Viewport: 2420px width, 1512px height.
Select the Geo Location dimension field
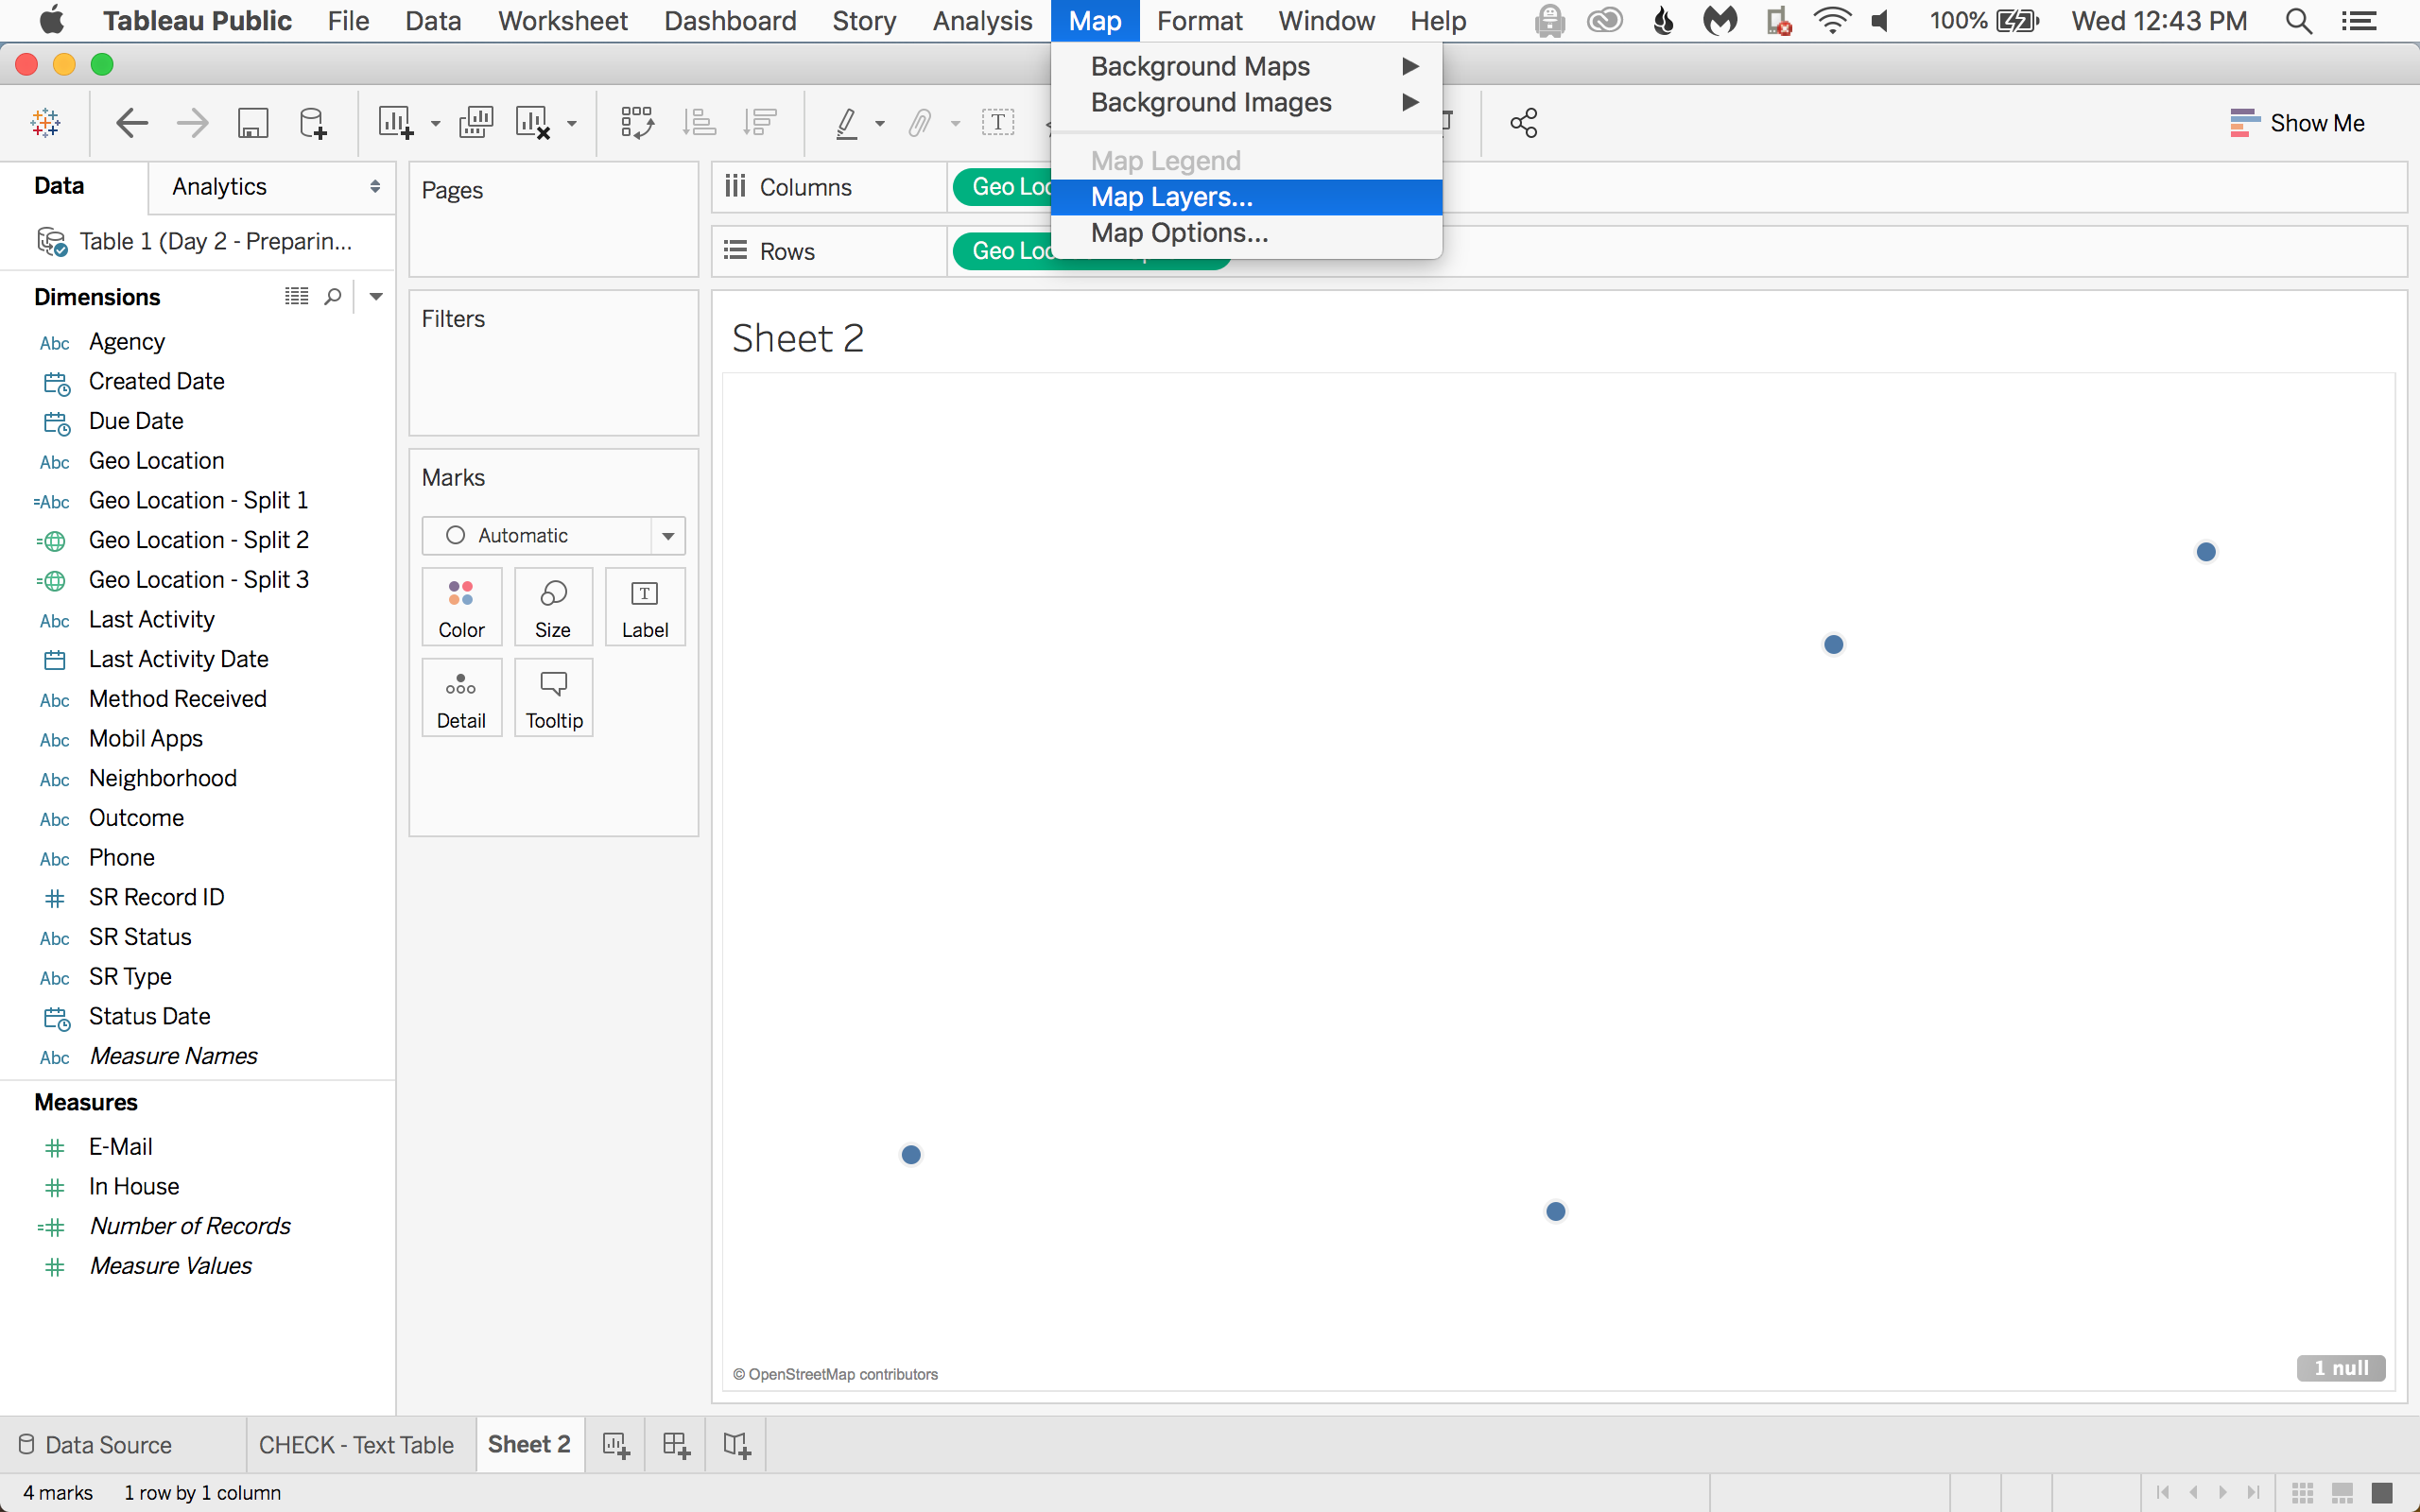click(156, 461)
